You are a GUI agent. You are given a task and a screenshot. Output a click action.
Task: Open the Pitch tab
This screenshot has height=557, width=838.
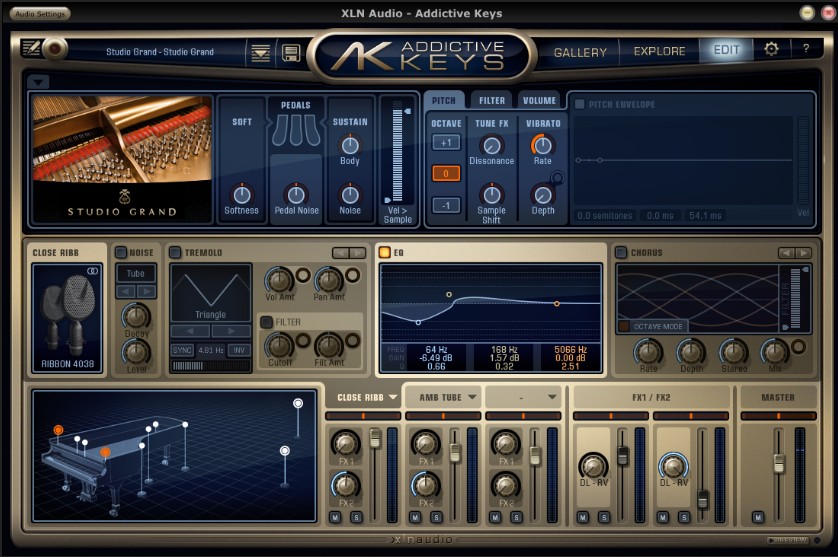click(444, 100)
